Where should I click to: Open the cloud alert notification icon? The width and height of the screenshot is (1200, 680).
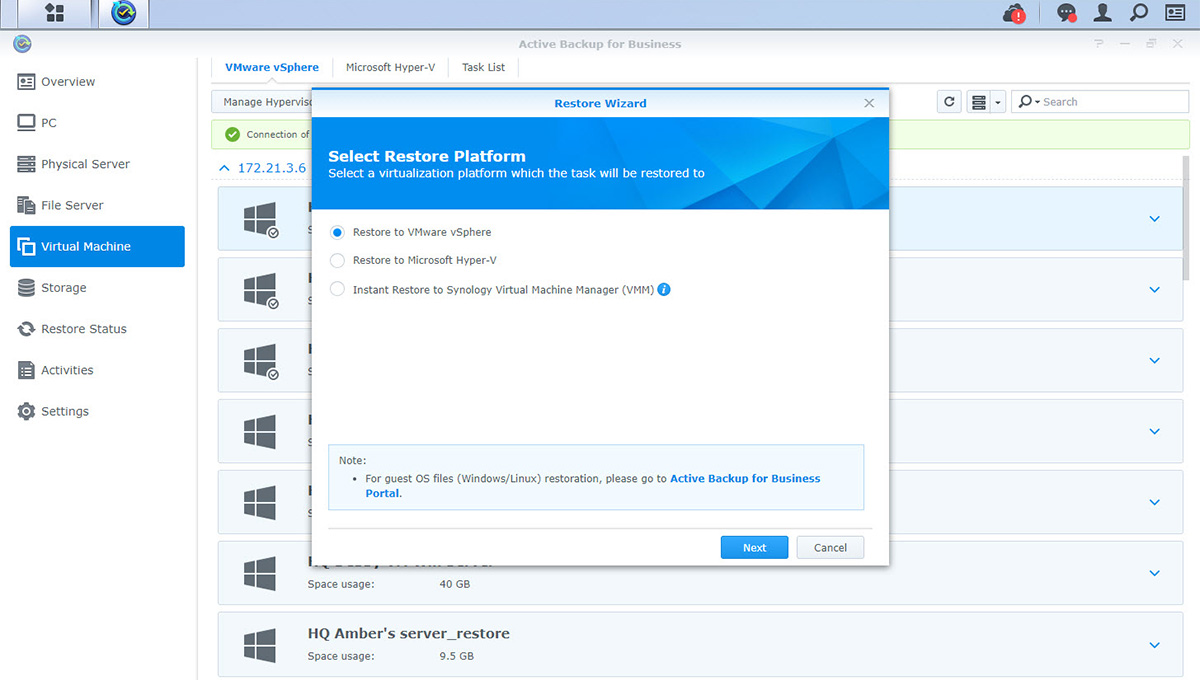click(x=1014, y=14)
